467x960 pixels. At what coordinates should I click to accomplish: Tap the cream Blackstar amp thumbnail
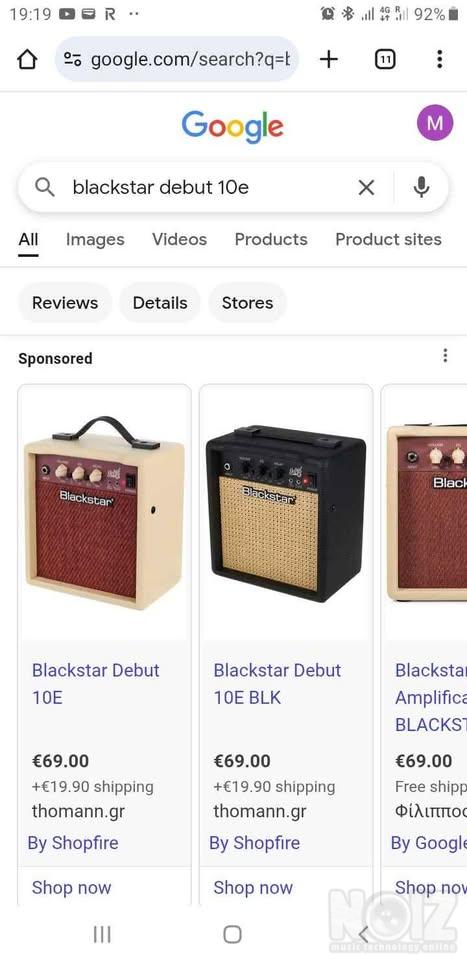pos(104,512)
